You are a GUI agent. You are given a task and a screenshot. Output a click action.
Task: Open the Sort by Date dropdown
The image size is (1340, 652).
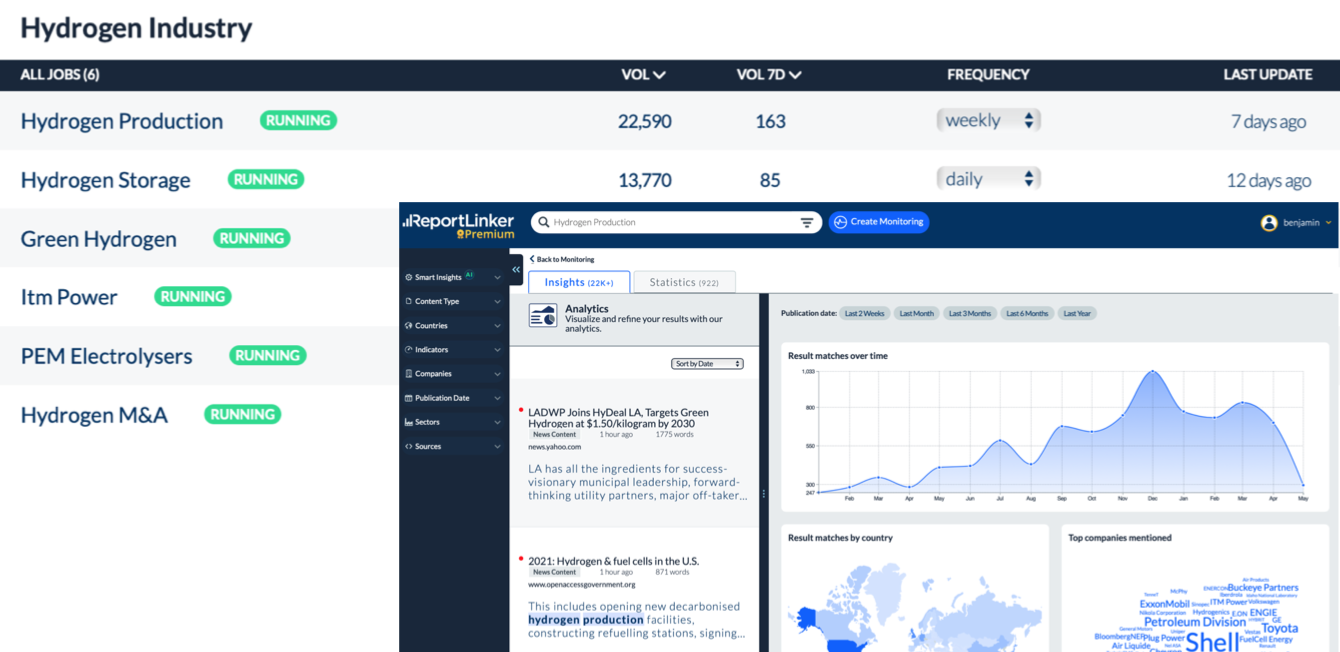click(x=707, y=364)
